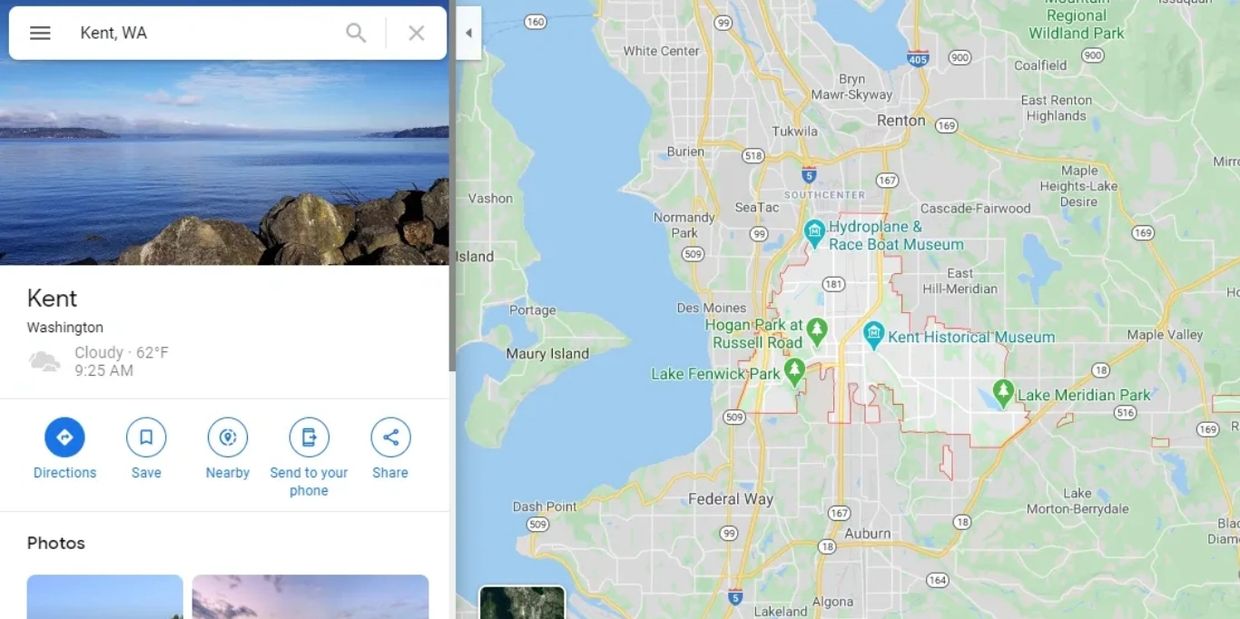Collapse the side panel using the arrow
Screen dimensions: 1240x619
point(469,33)
